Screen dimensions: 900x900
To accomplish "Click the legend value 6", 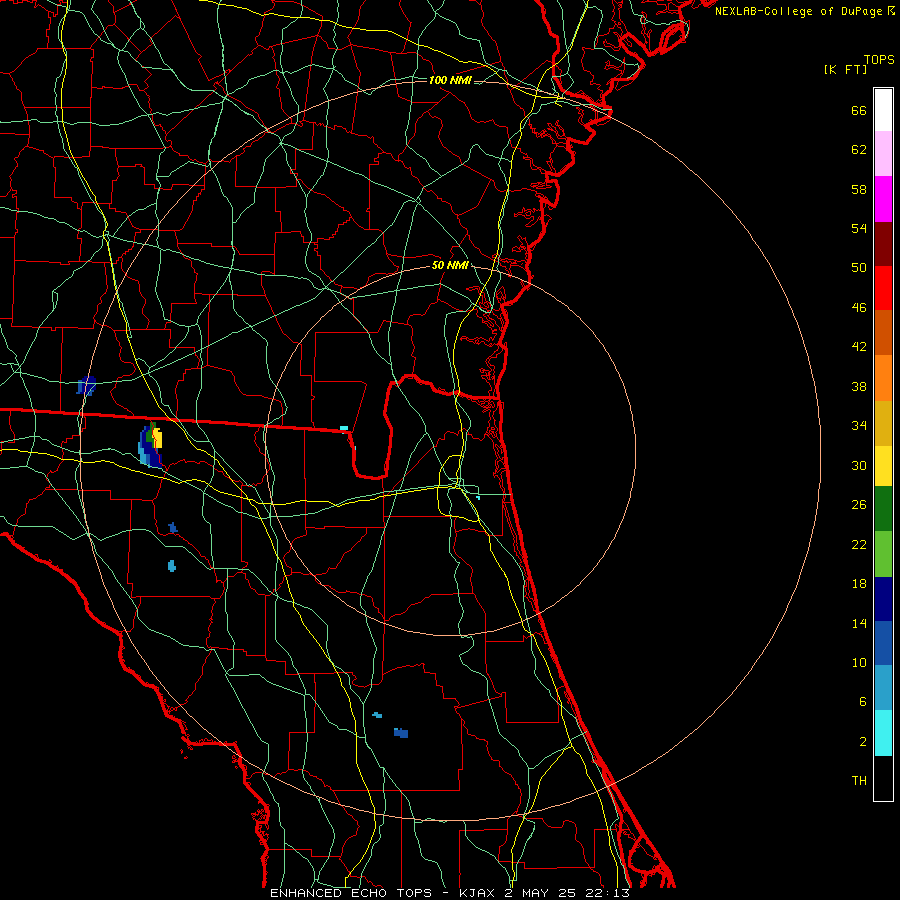I will [862, 701].
